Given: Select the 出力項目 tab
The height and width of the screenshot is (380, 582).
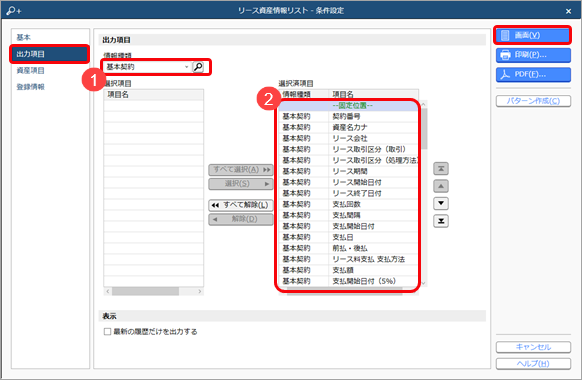Looking at the screenshot, I should [49, 54].
